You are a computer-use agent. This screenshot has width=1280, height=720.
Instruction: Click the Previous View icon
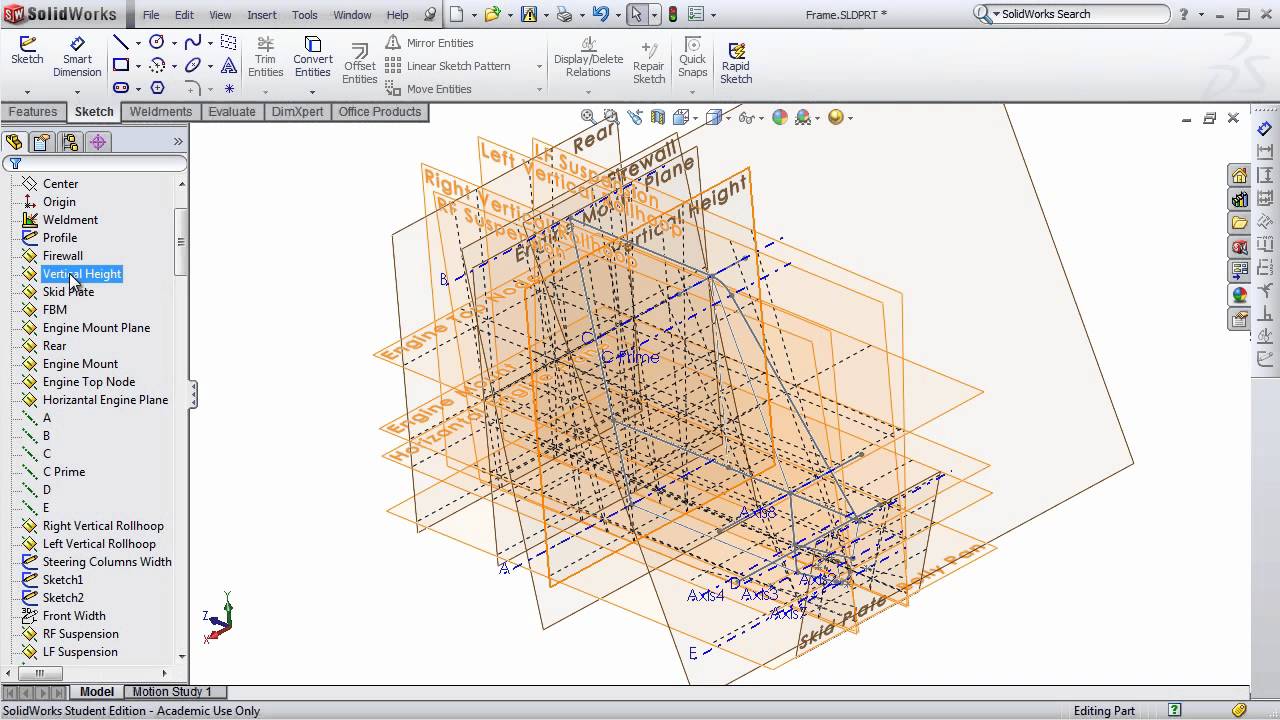[635, 117]
